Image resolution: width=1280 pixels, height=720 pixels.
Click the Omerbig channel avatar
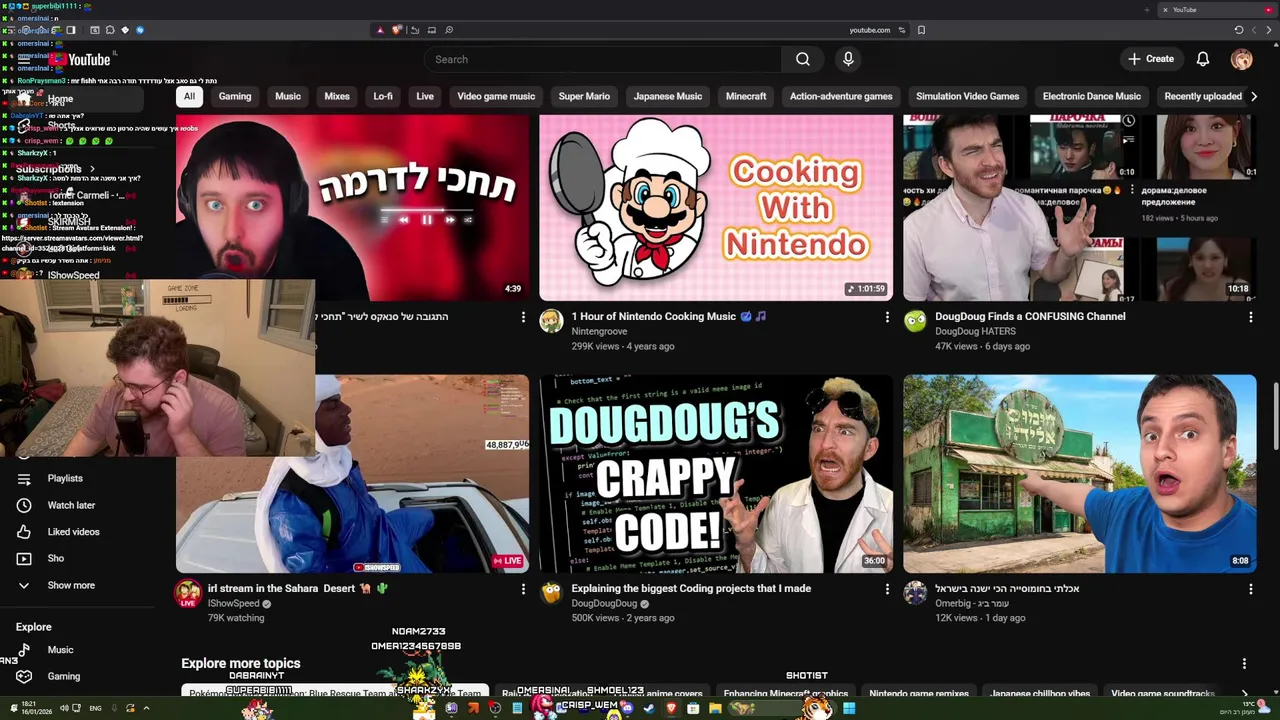pos(915,593)
